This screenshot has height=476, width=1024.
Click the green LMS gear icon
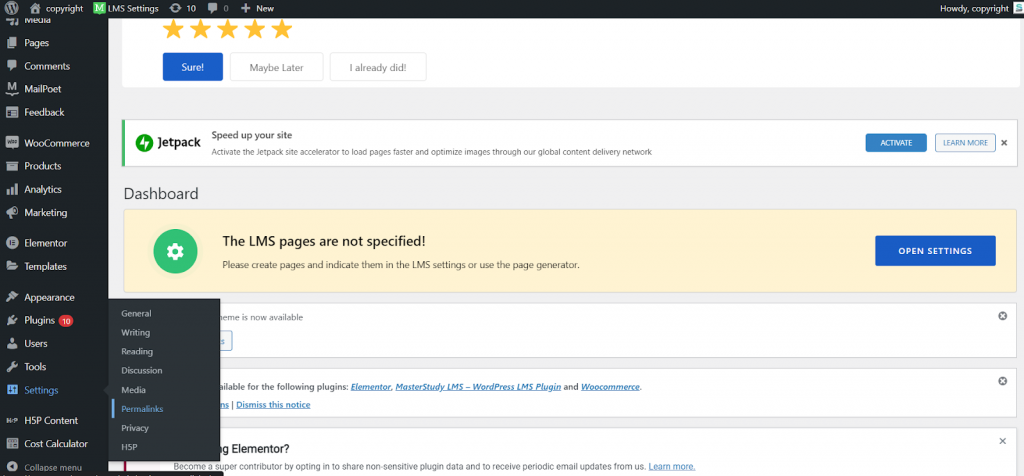point(175,251)
